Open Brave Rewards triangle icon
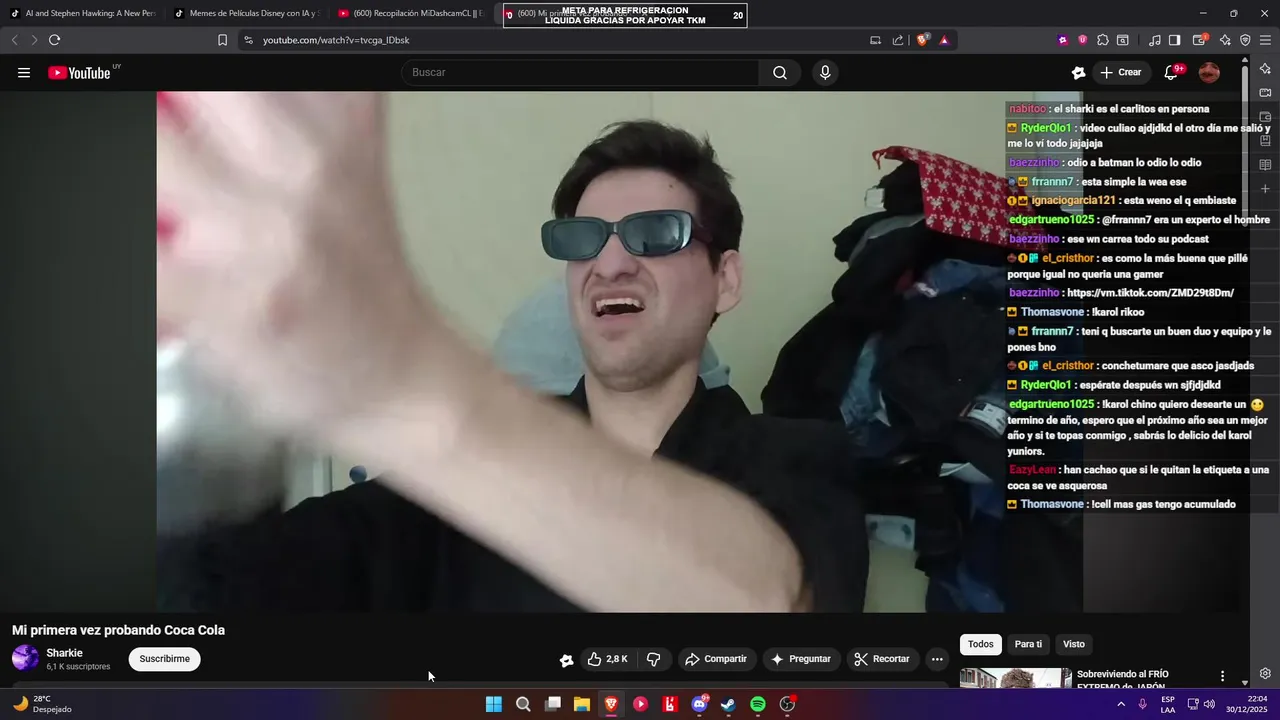 [x=944, y=40]
